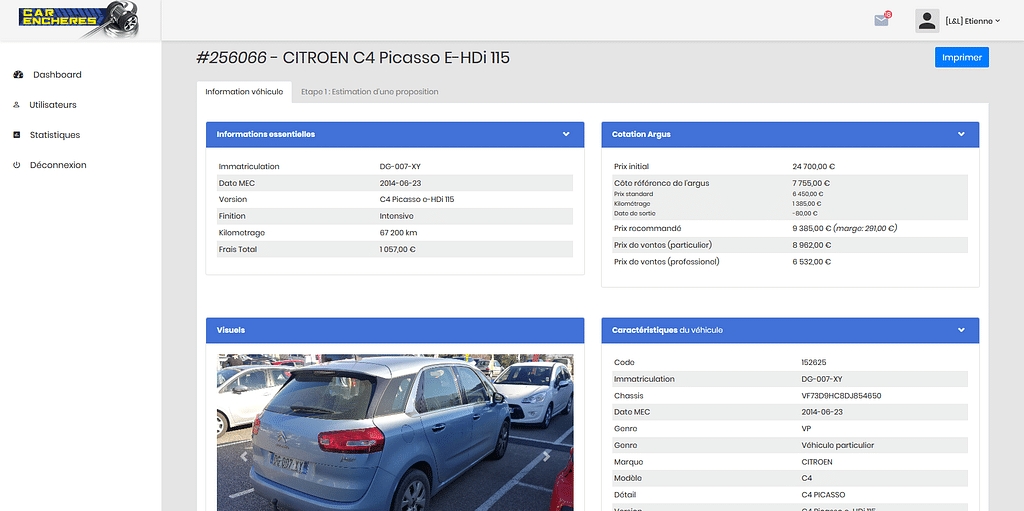The height and width of the screenshot is (511, 1024).
Task: Select the Statistiques chart icon
Action: pos(16,135)
